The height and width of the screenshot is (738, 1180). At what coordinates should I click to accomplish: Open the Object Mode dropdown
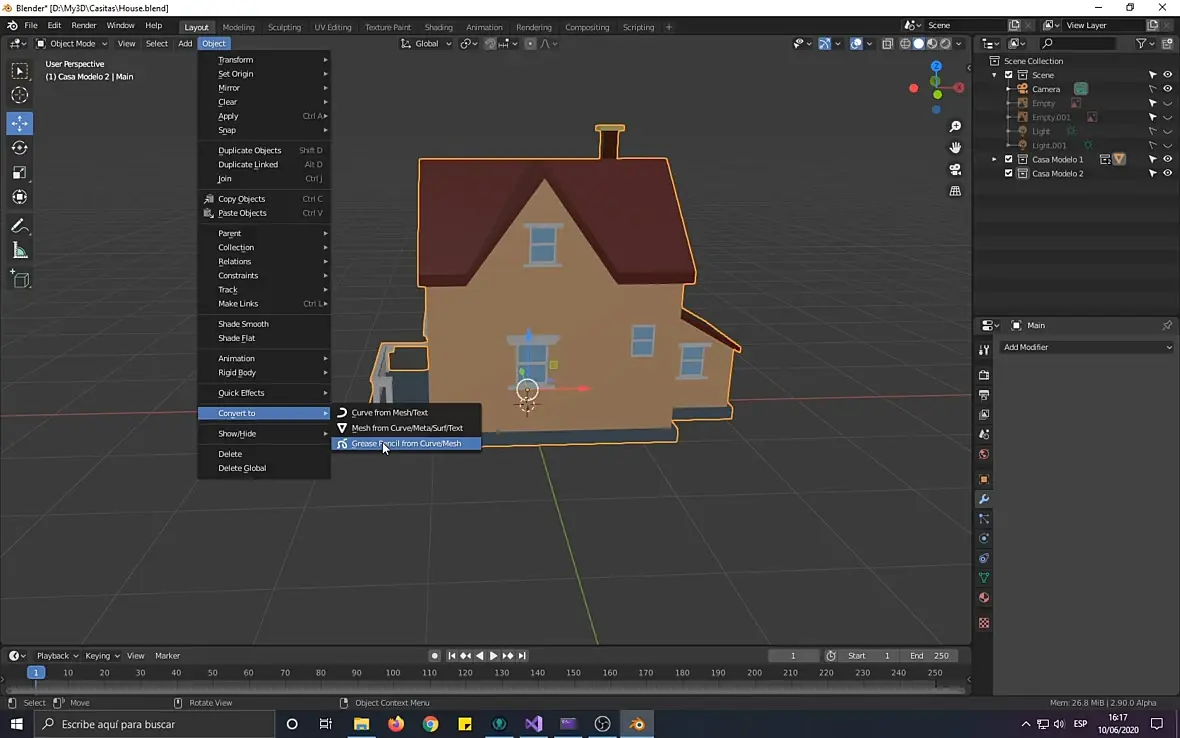[x=72, y=43]
